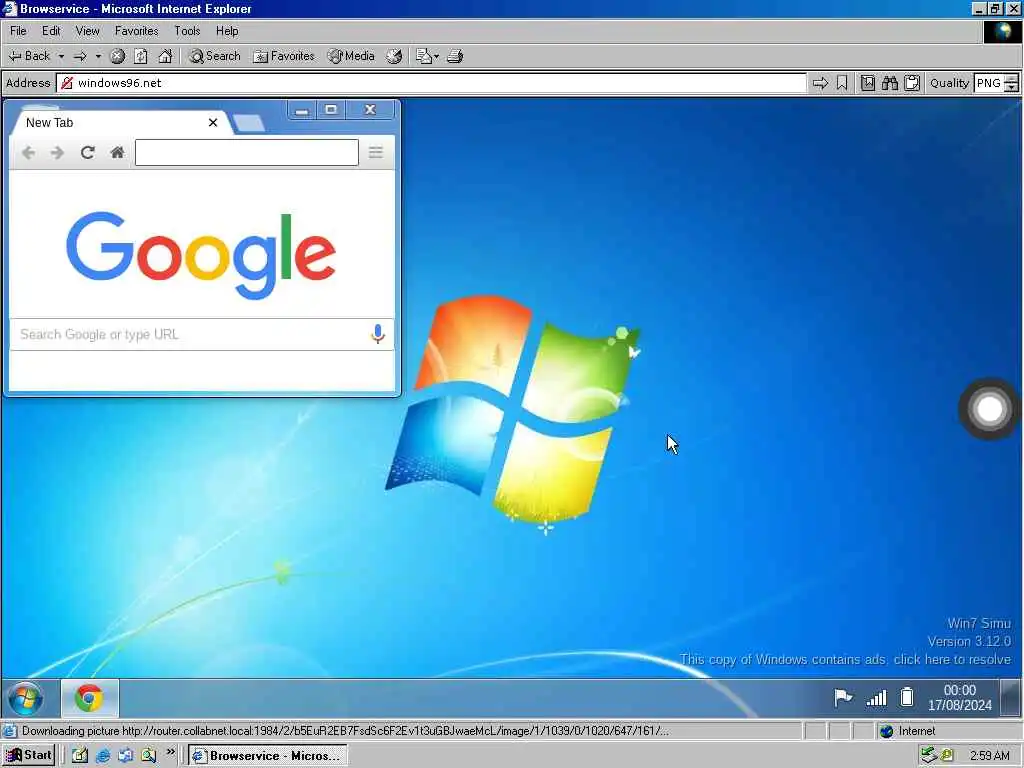Open the Tools menu
Image resolution: width=1024 pixels, height=768 pixels.
pos(187,31)
